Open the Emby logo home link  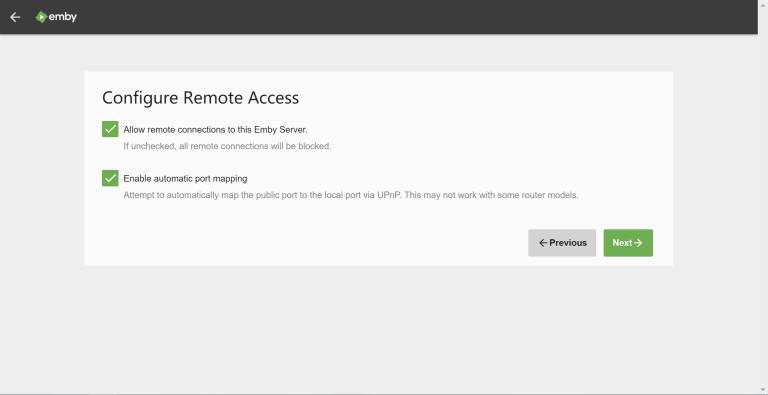[x=56, y=17]
